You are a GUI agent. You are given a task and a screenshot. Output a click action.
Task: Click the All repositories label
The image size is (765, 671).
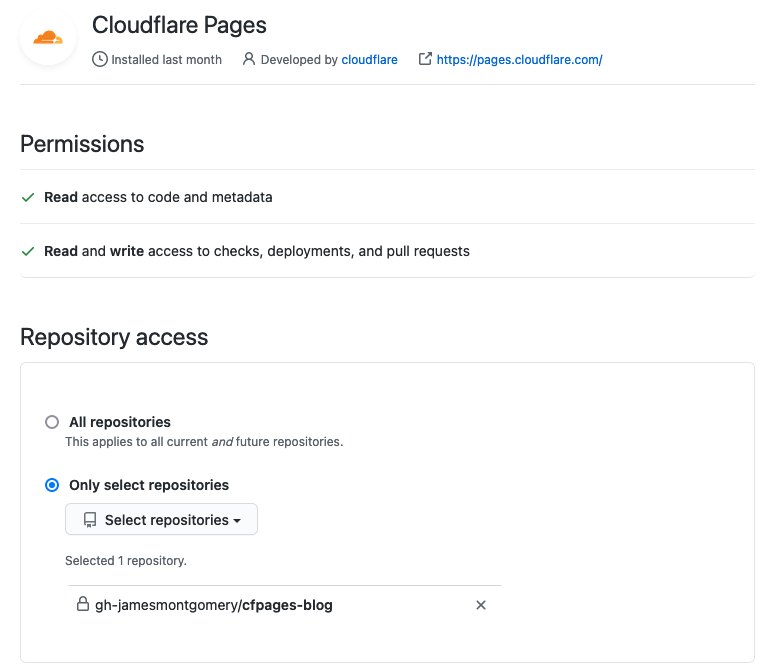[x=120, y=422]
